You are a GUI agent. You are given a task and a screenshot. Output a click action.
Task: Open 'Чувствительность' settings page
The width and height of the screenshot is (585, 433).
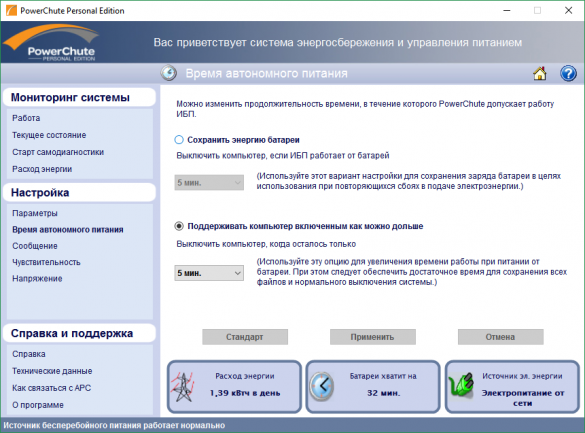(46, 262)
